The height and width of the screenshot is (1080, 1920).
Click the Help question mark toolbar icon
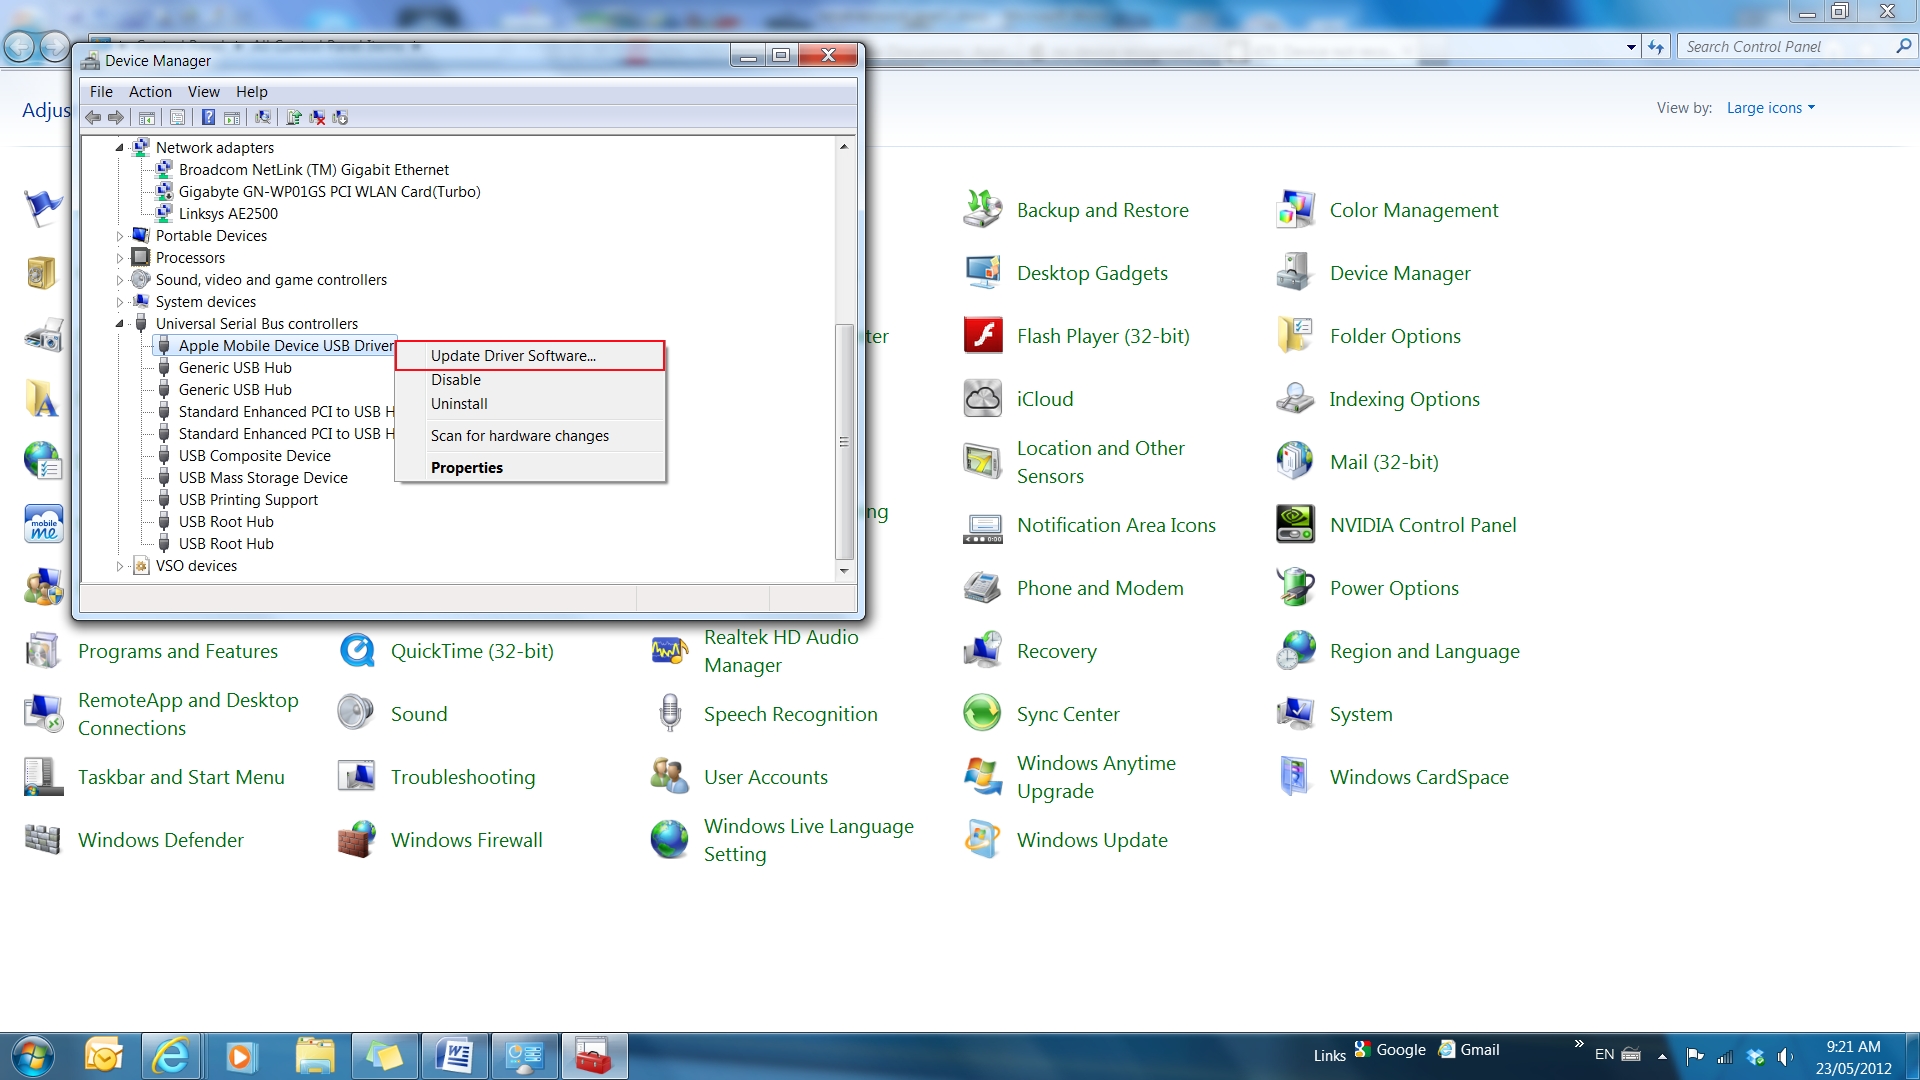[208, 117]
